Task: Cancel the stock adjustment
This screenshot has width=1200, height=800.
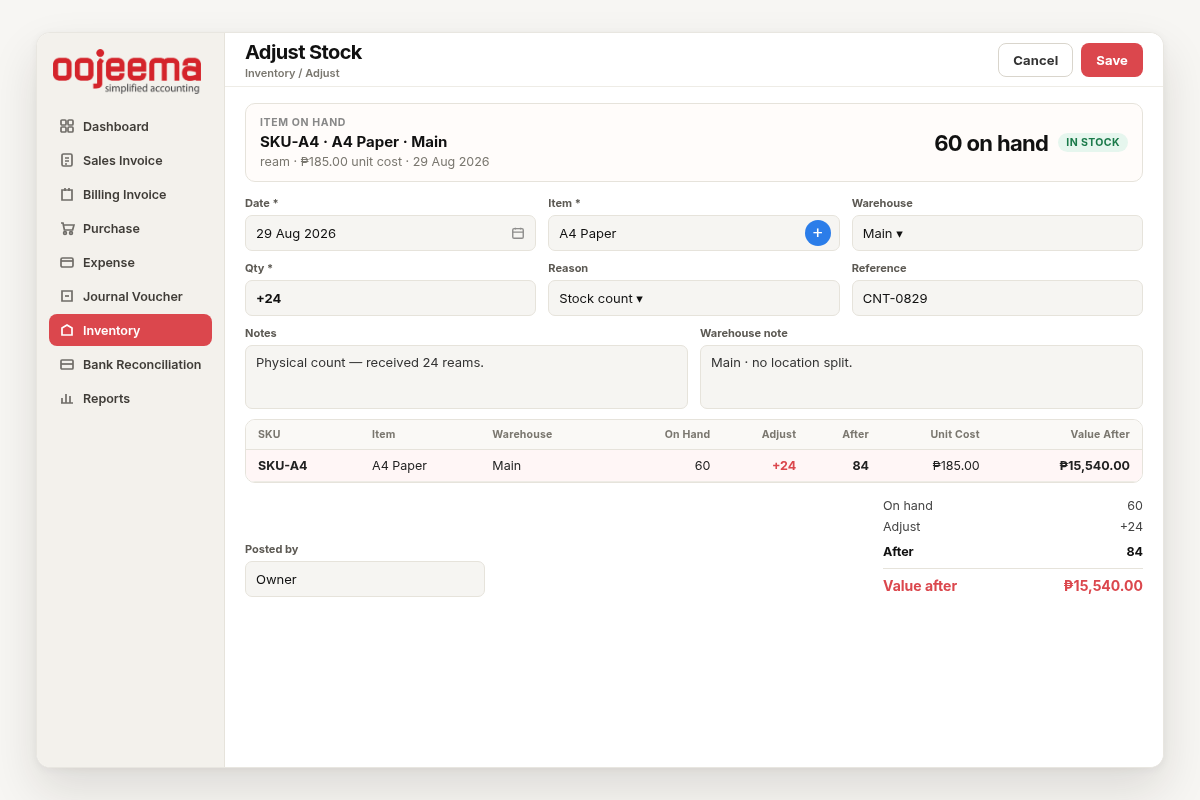Action: tap(1035, 60)
